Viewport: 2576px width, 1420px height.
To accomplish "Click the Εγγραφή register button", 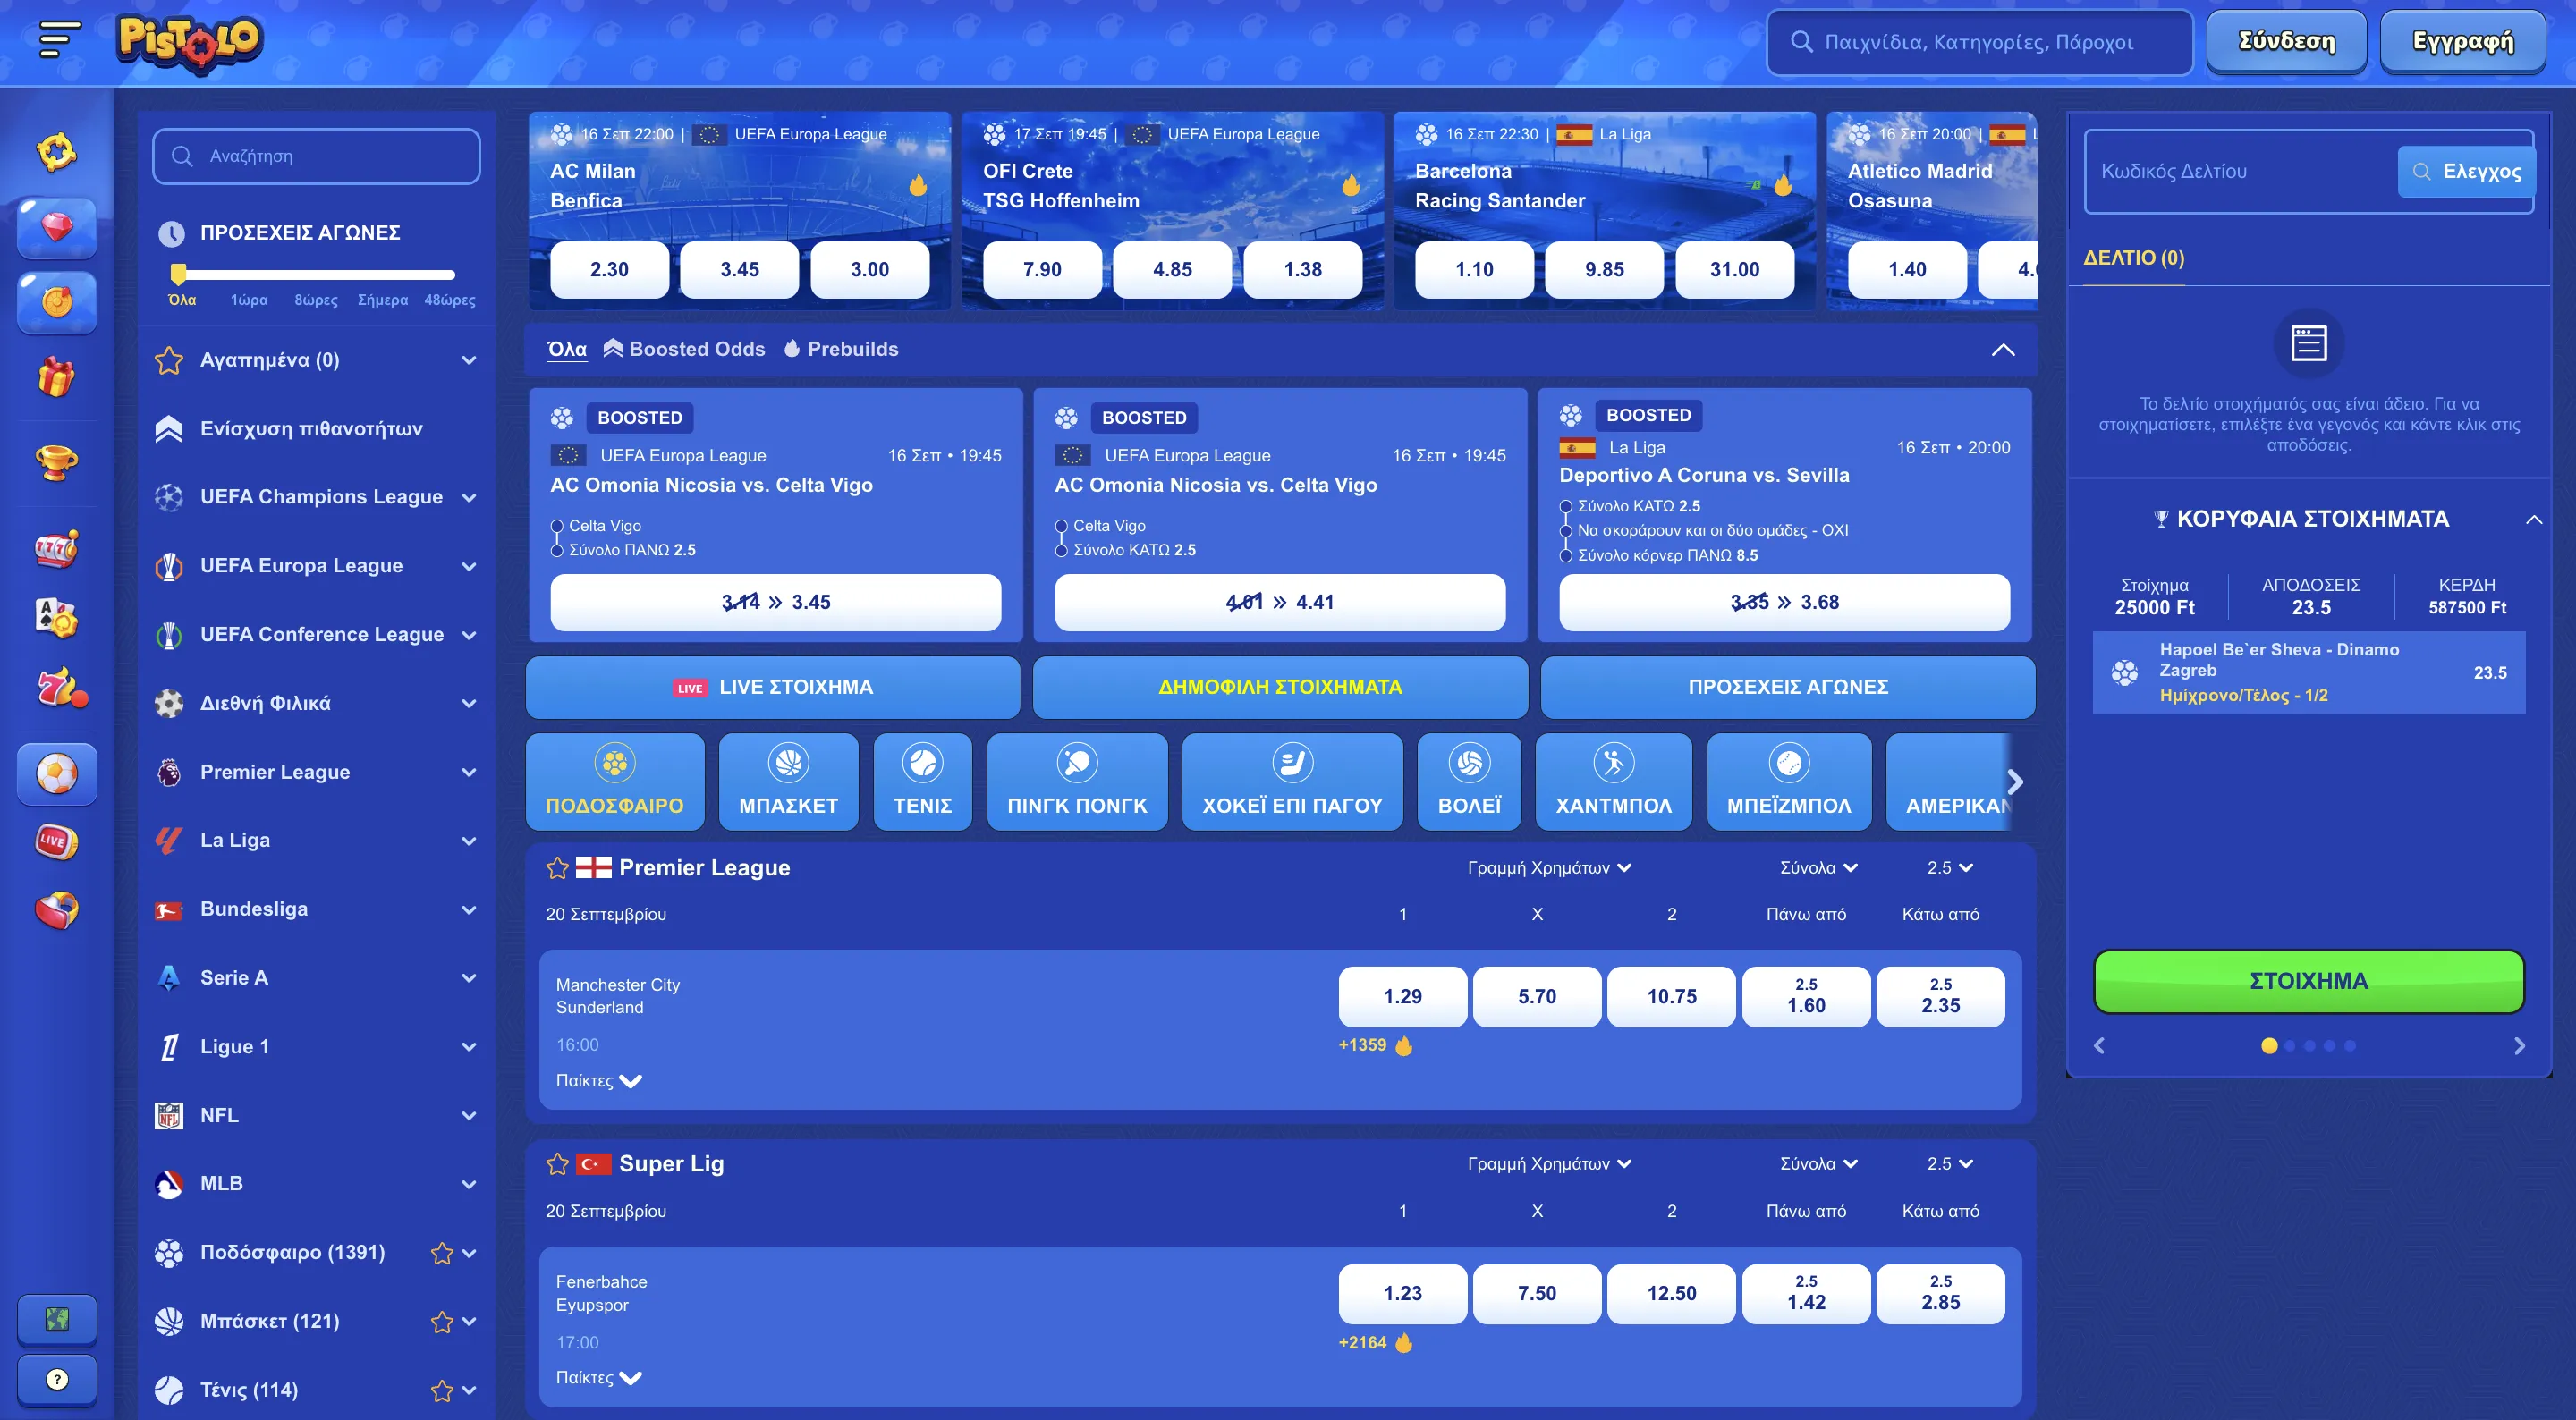I will 2462,41.
